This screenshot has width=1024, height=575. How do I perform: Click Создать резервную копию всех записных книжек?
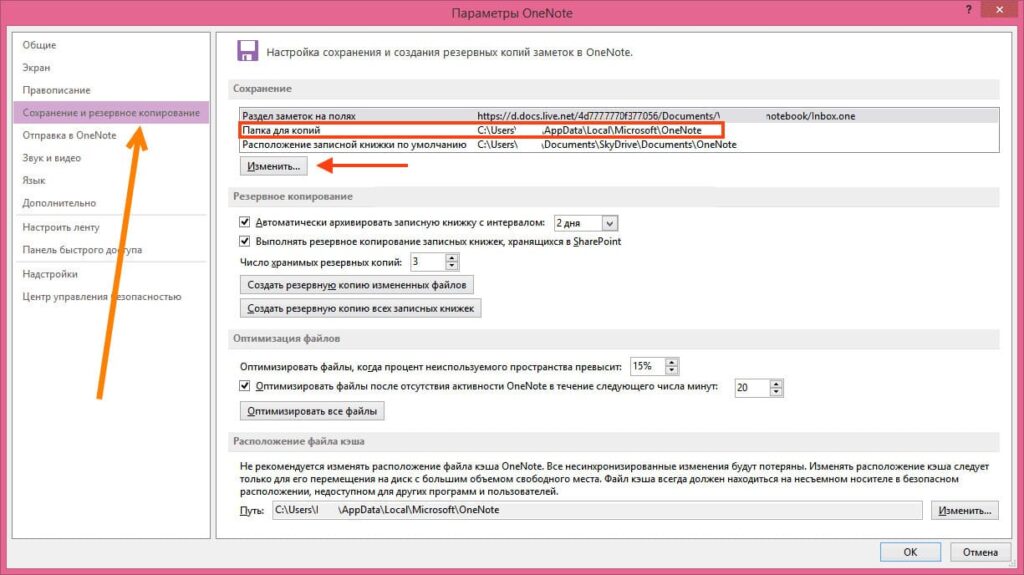click(360, 308)
